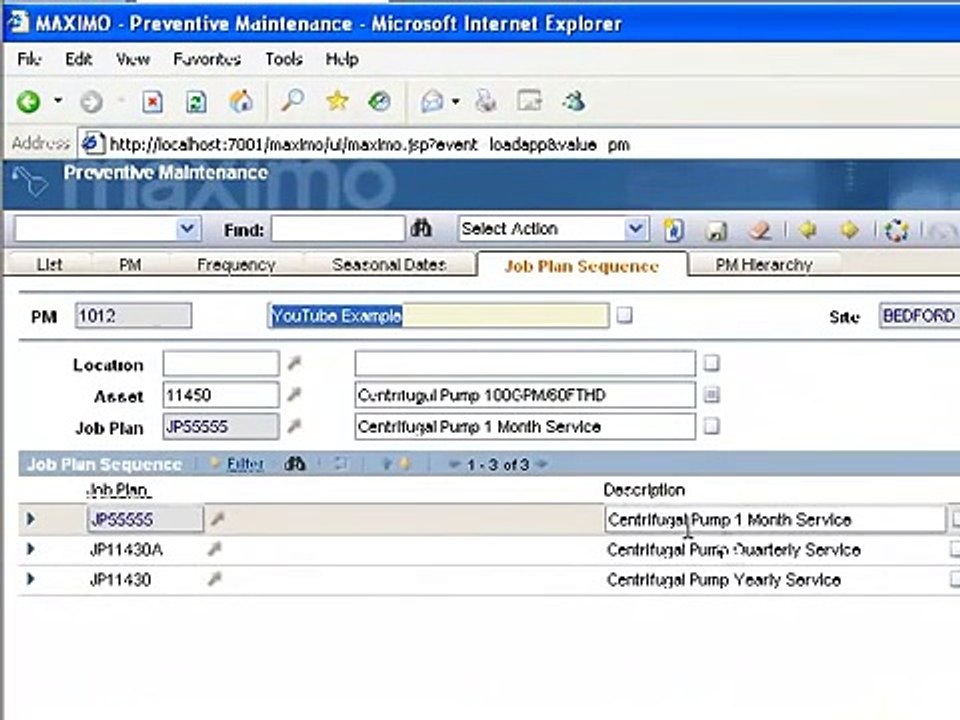This screenshot has width=960, height=720.
Task: Open the History icon in the IE toolbar
Action: tap(379, 100)
